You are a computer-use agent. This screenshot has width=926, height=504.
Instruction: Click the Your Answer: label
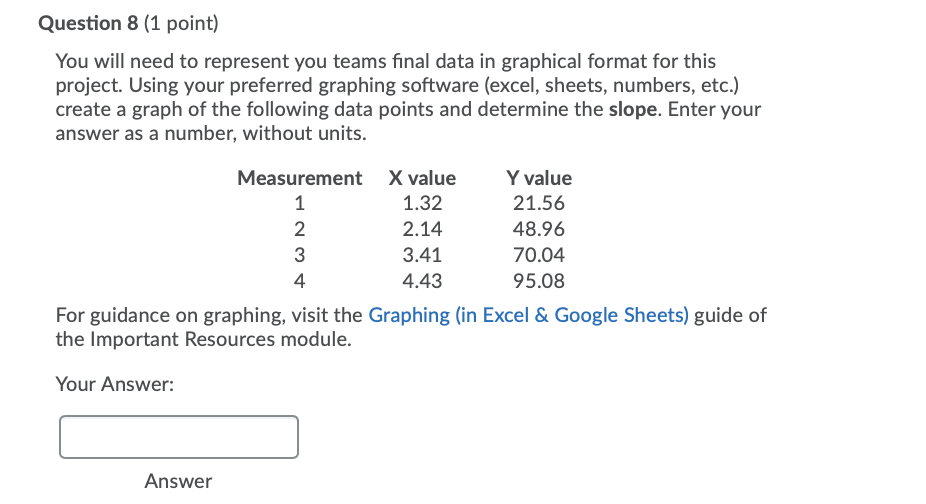tap(115, 385)
